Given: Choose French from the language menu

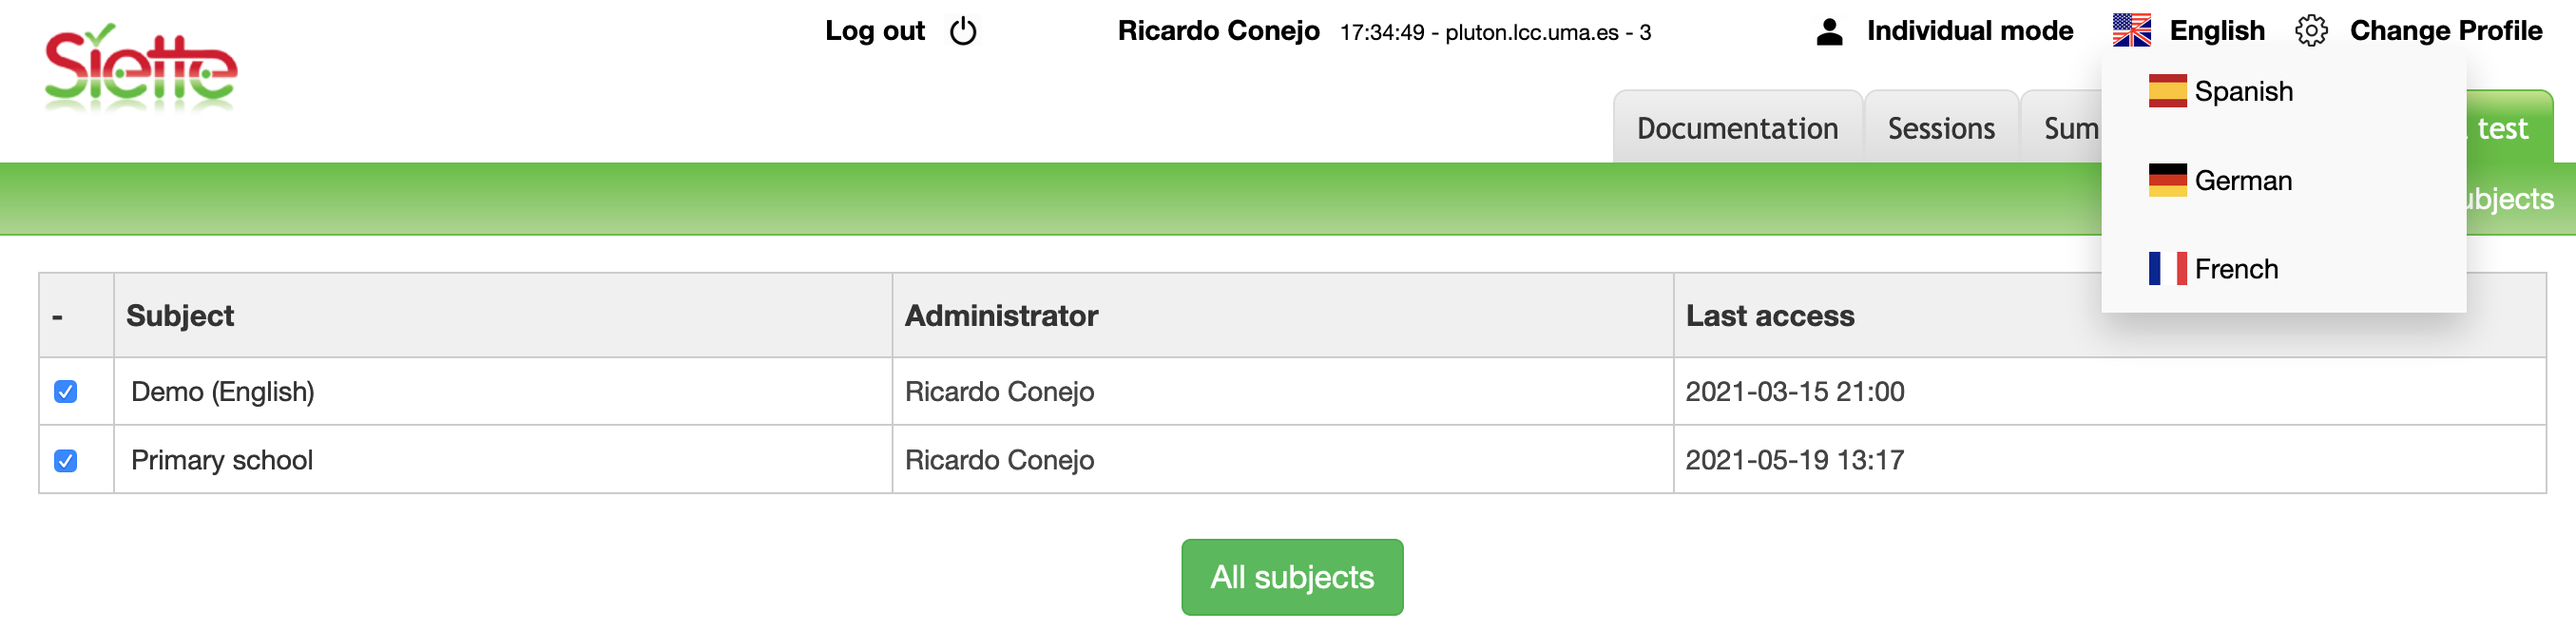Looking at the screenshot, I should click(x=2236, y=269).
